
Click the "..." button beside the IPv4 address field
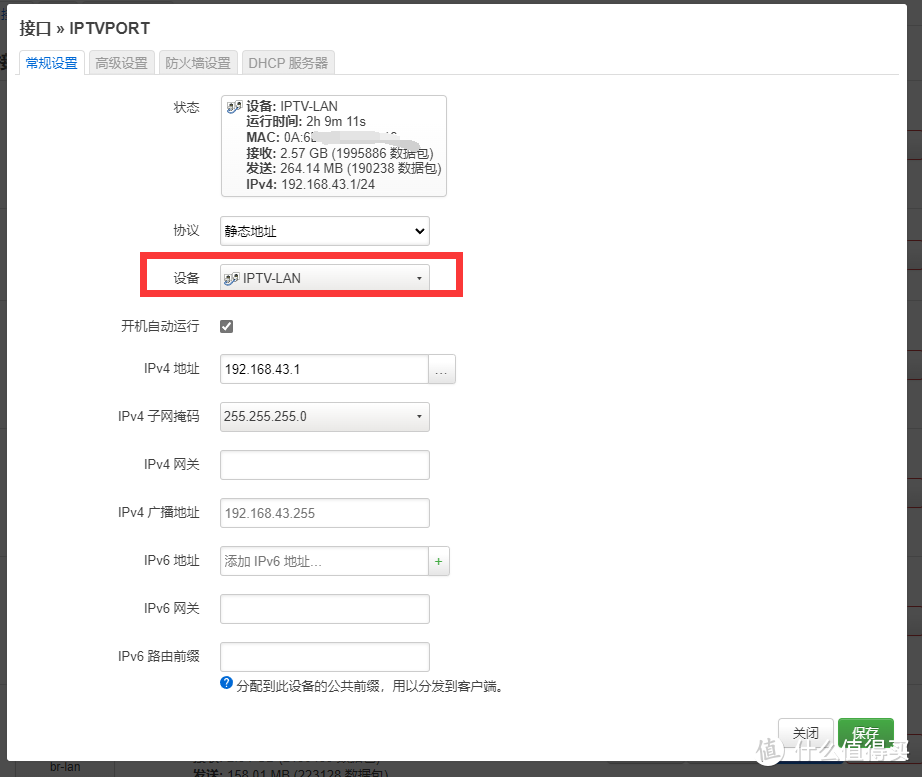441,369
